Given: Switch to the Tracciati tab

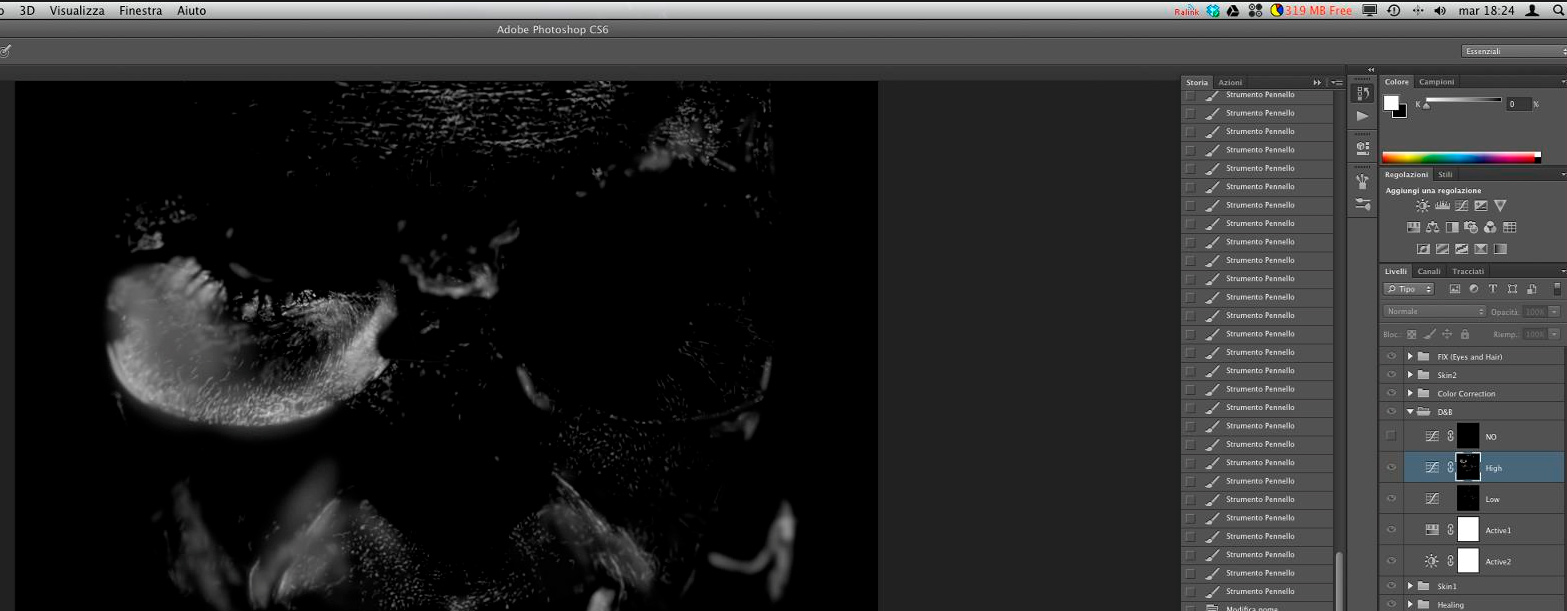Looking at the screenshot, I should (x=1468, y=271).
